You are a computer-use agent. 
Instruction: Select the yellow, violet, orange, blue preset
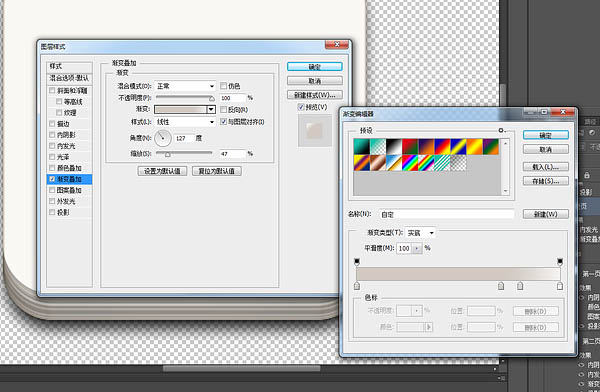(362, 163)
